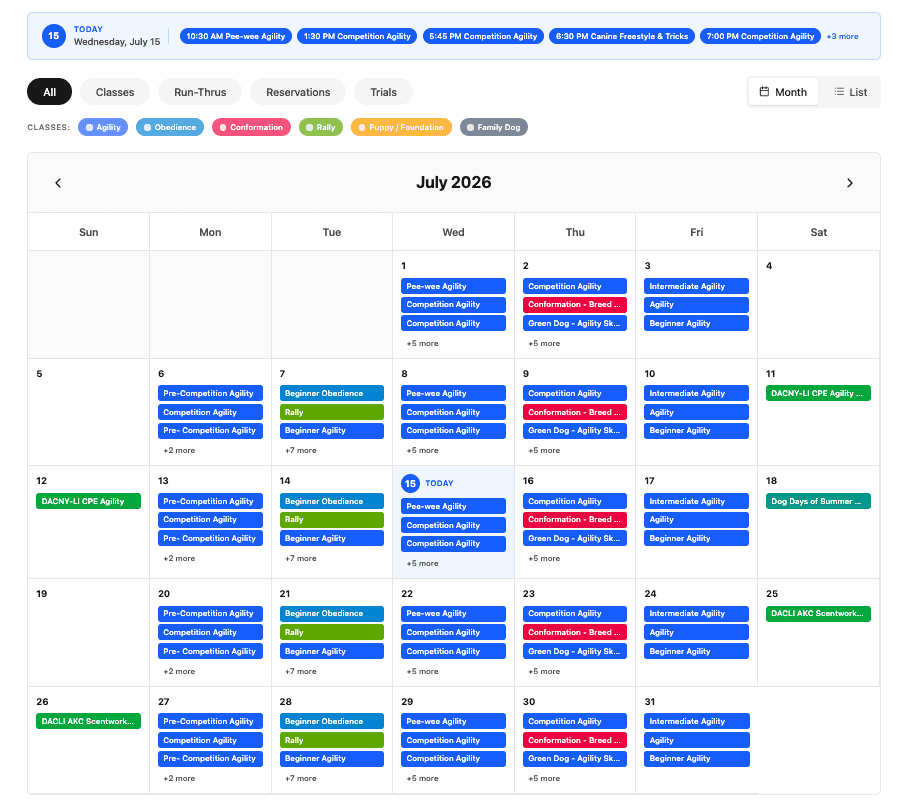
Task: Expand +3 more in today banner
Action: 842,36
